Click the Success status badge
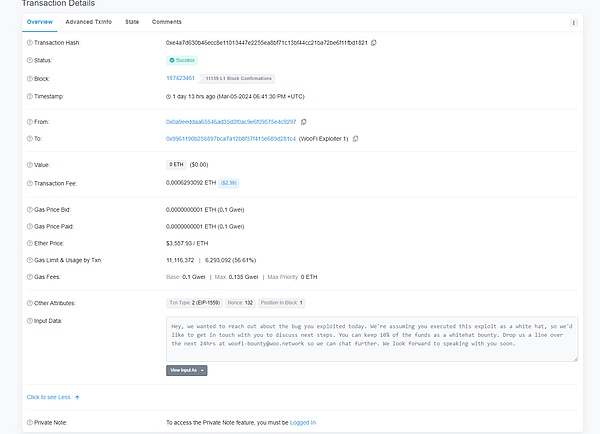The width and height of the screenshot is (600, 434). coord(182,61)
